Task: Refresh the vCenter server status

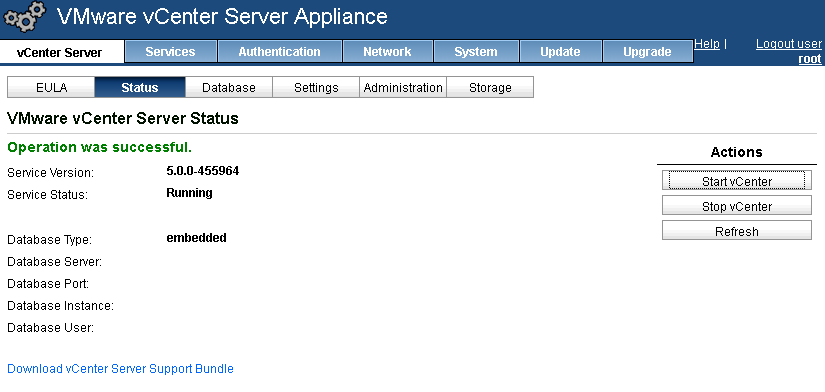Action: [737, 231]
